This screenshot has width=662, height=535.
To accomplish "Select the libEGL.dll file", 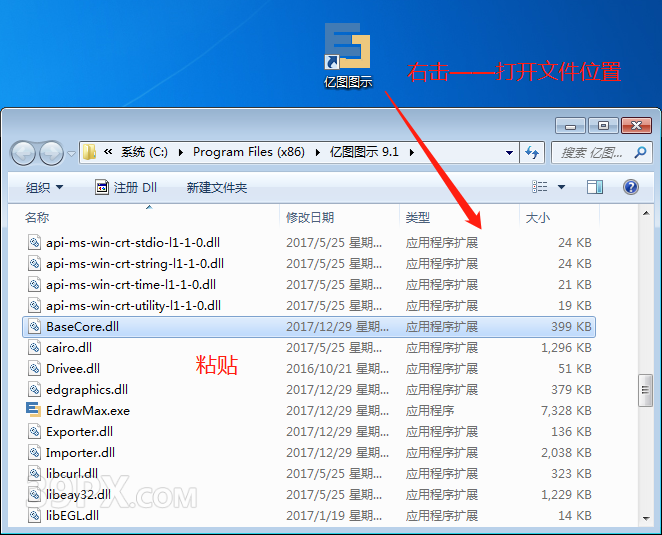I will pyautogui.click(x=72, y=516).
